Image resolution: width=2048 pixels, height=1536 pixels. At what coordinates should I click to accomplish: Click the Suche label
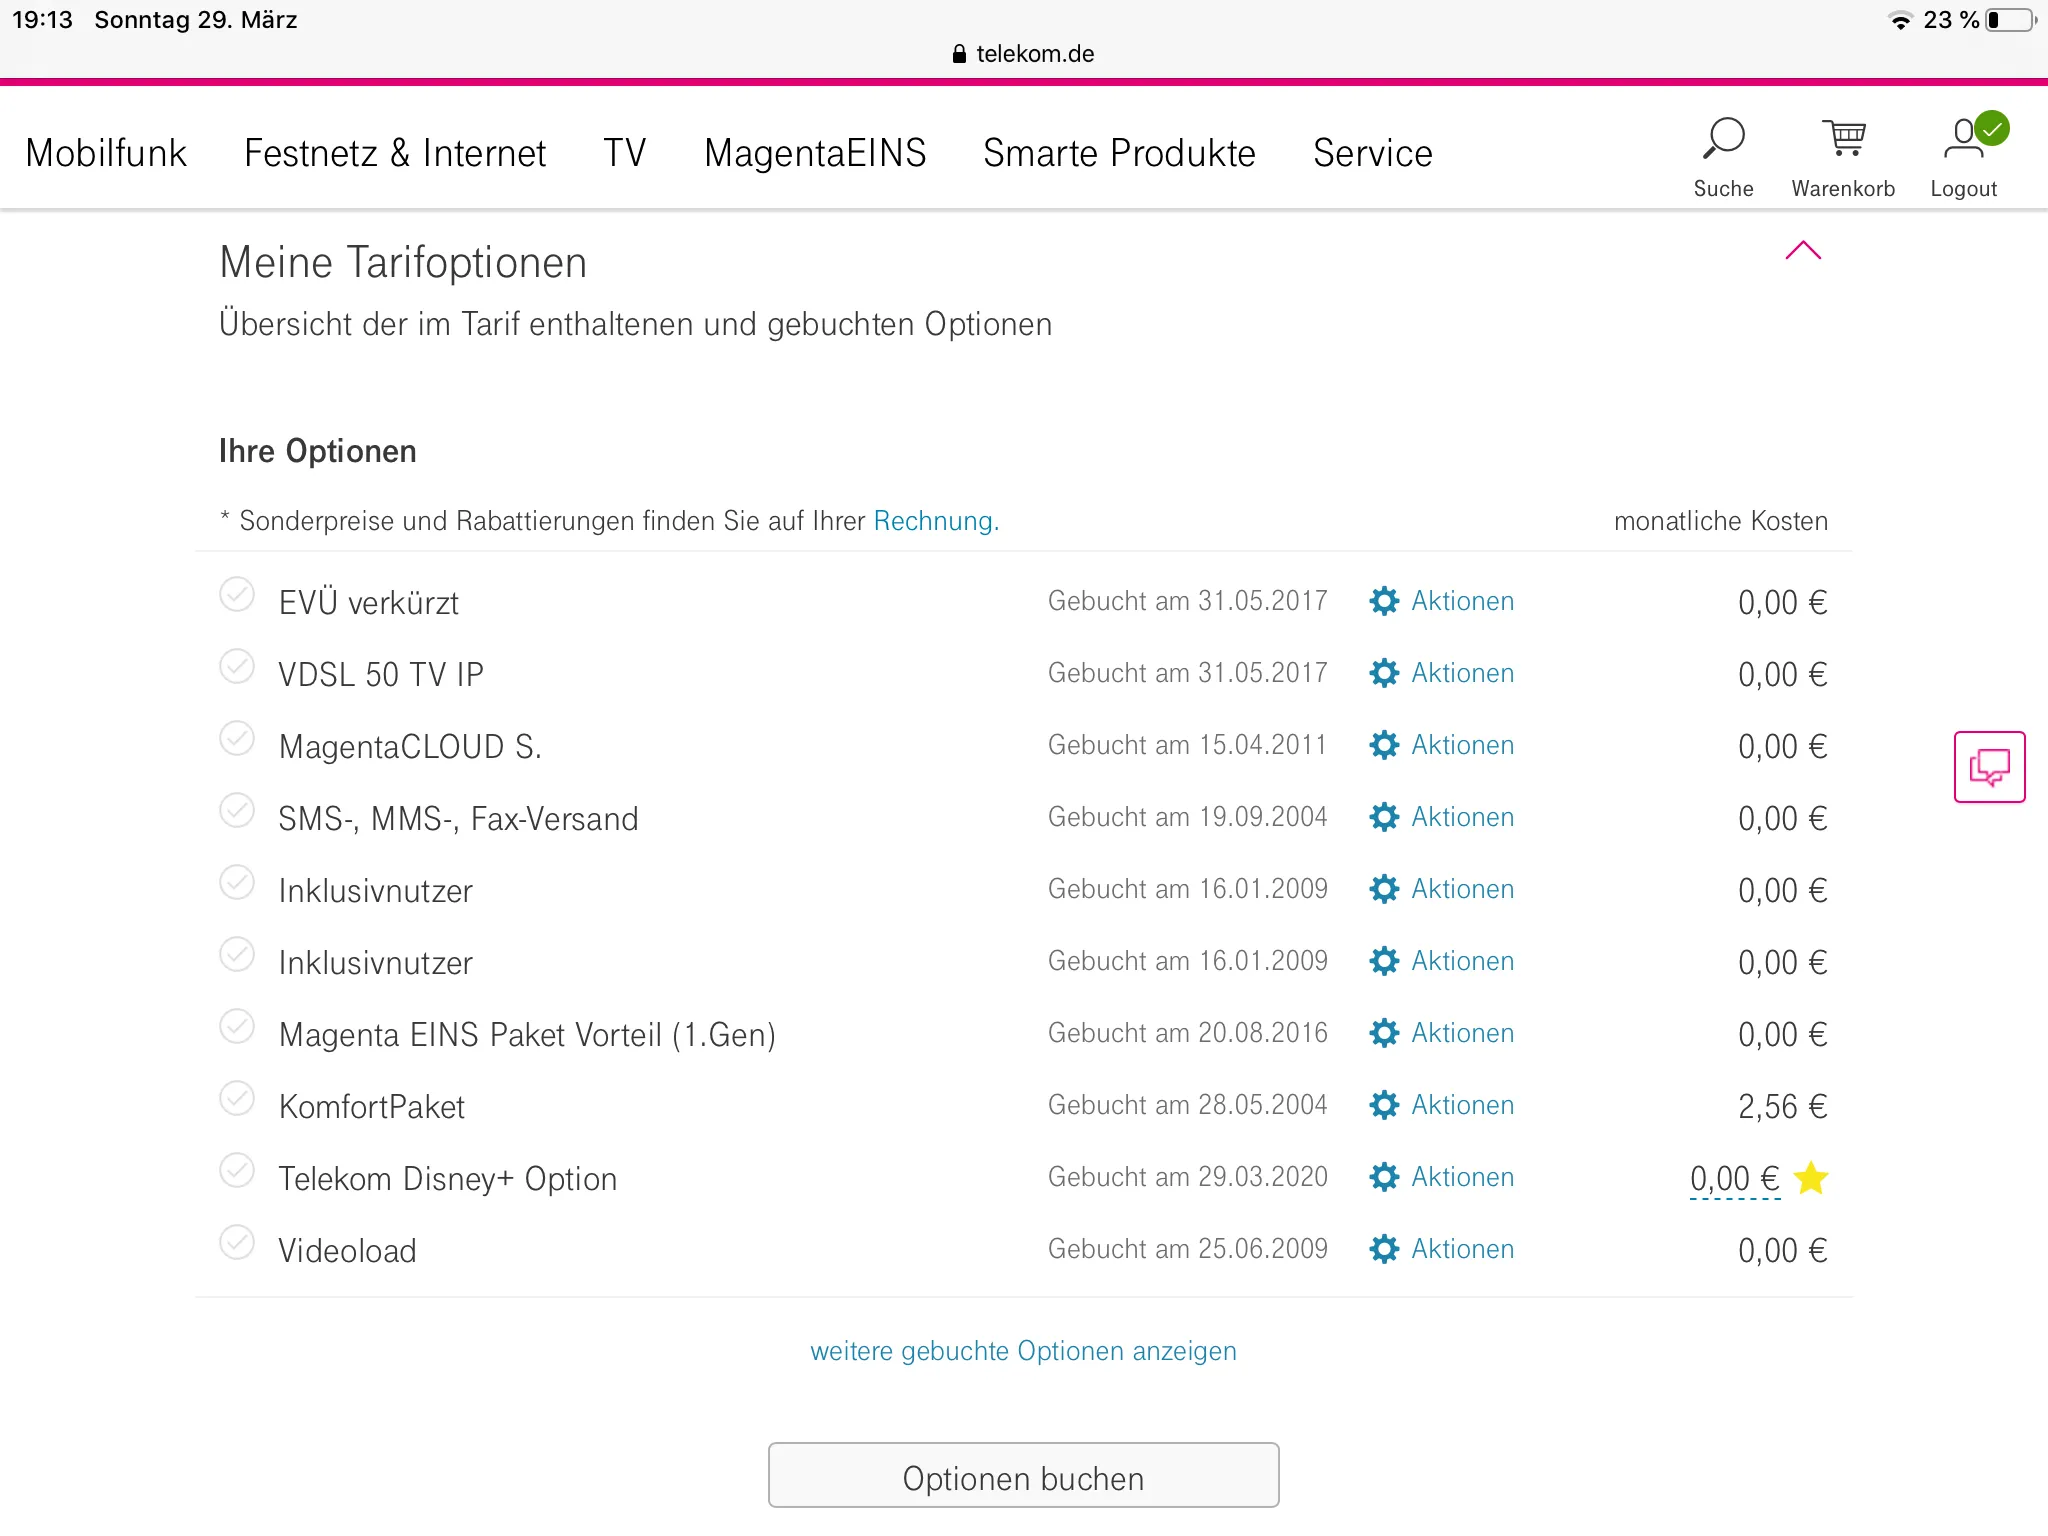pos(1723,189)
